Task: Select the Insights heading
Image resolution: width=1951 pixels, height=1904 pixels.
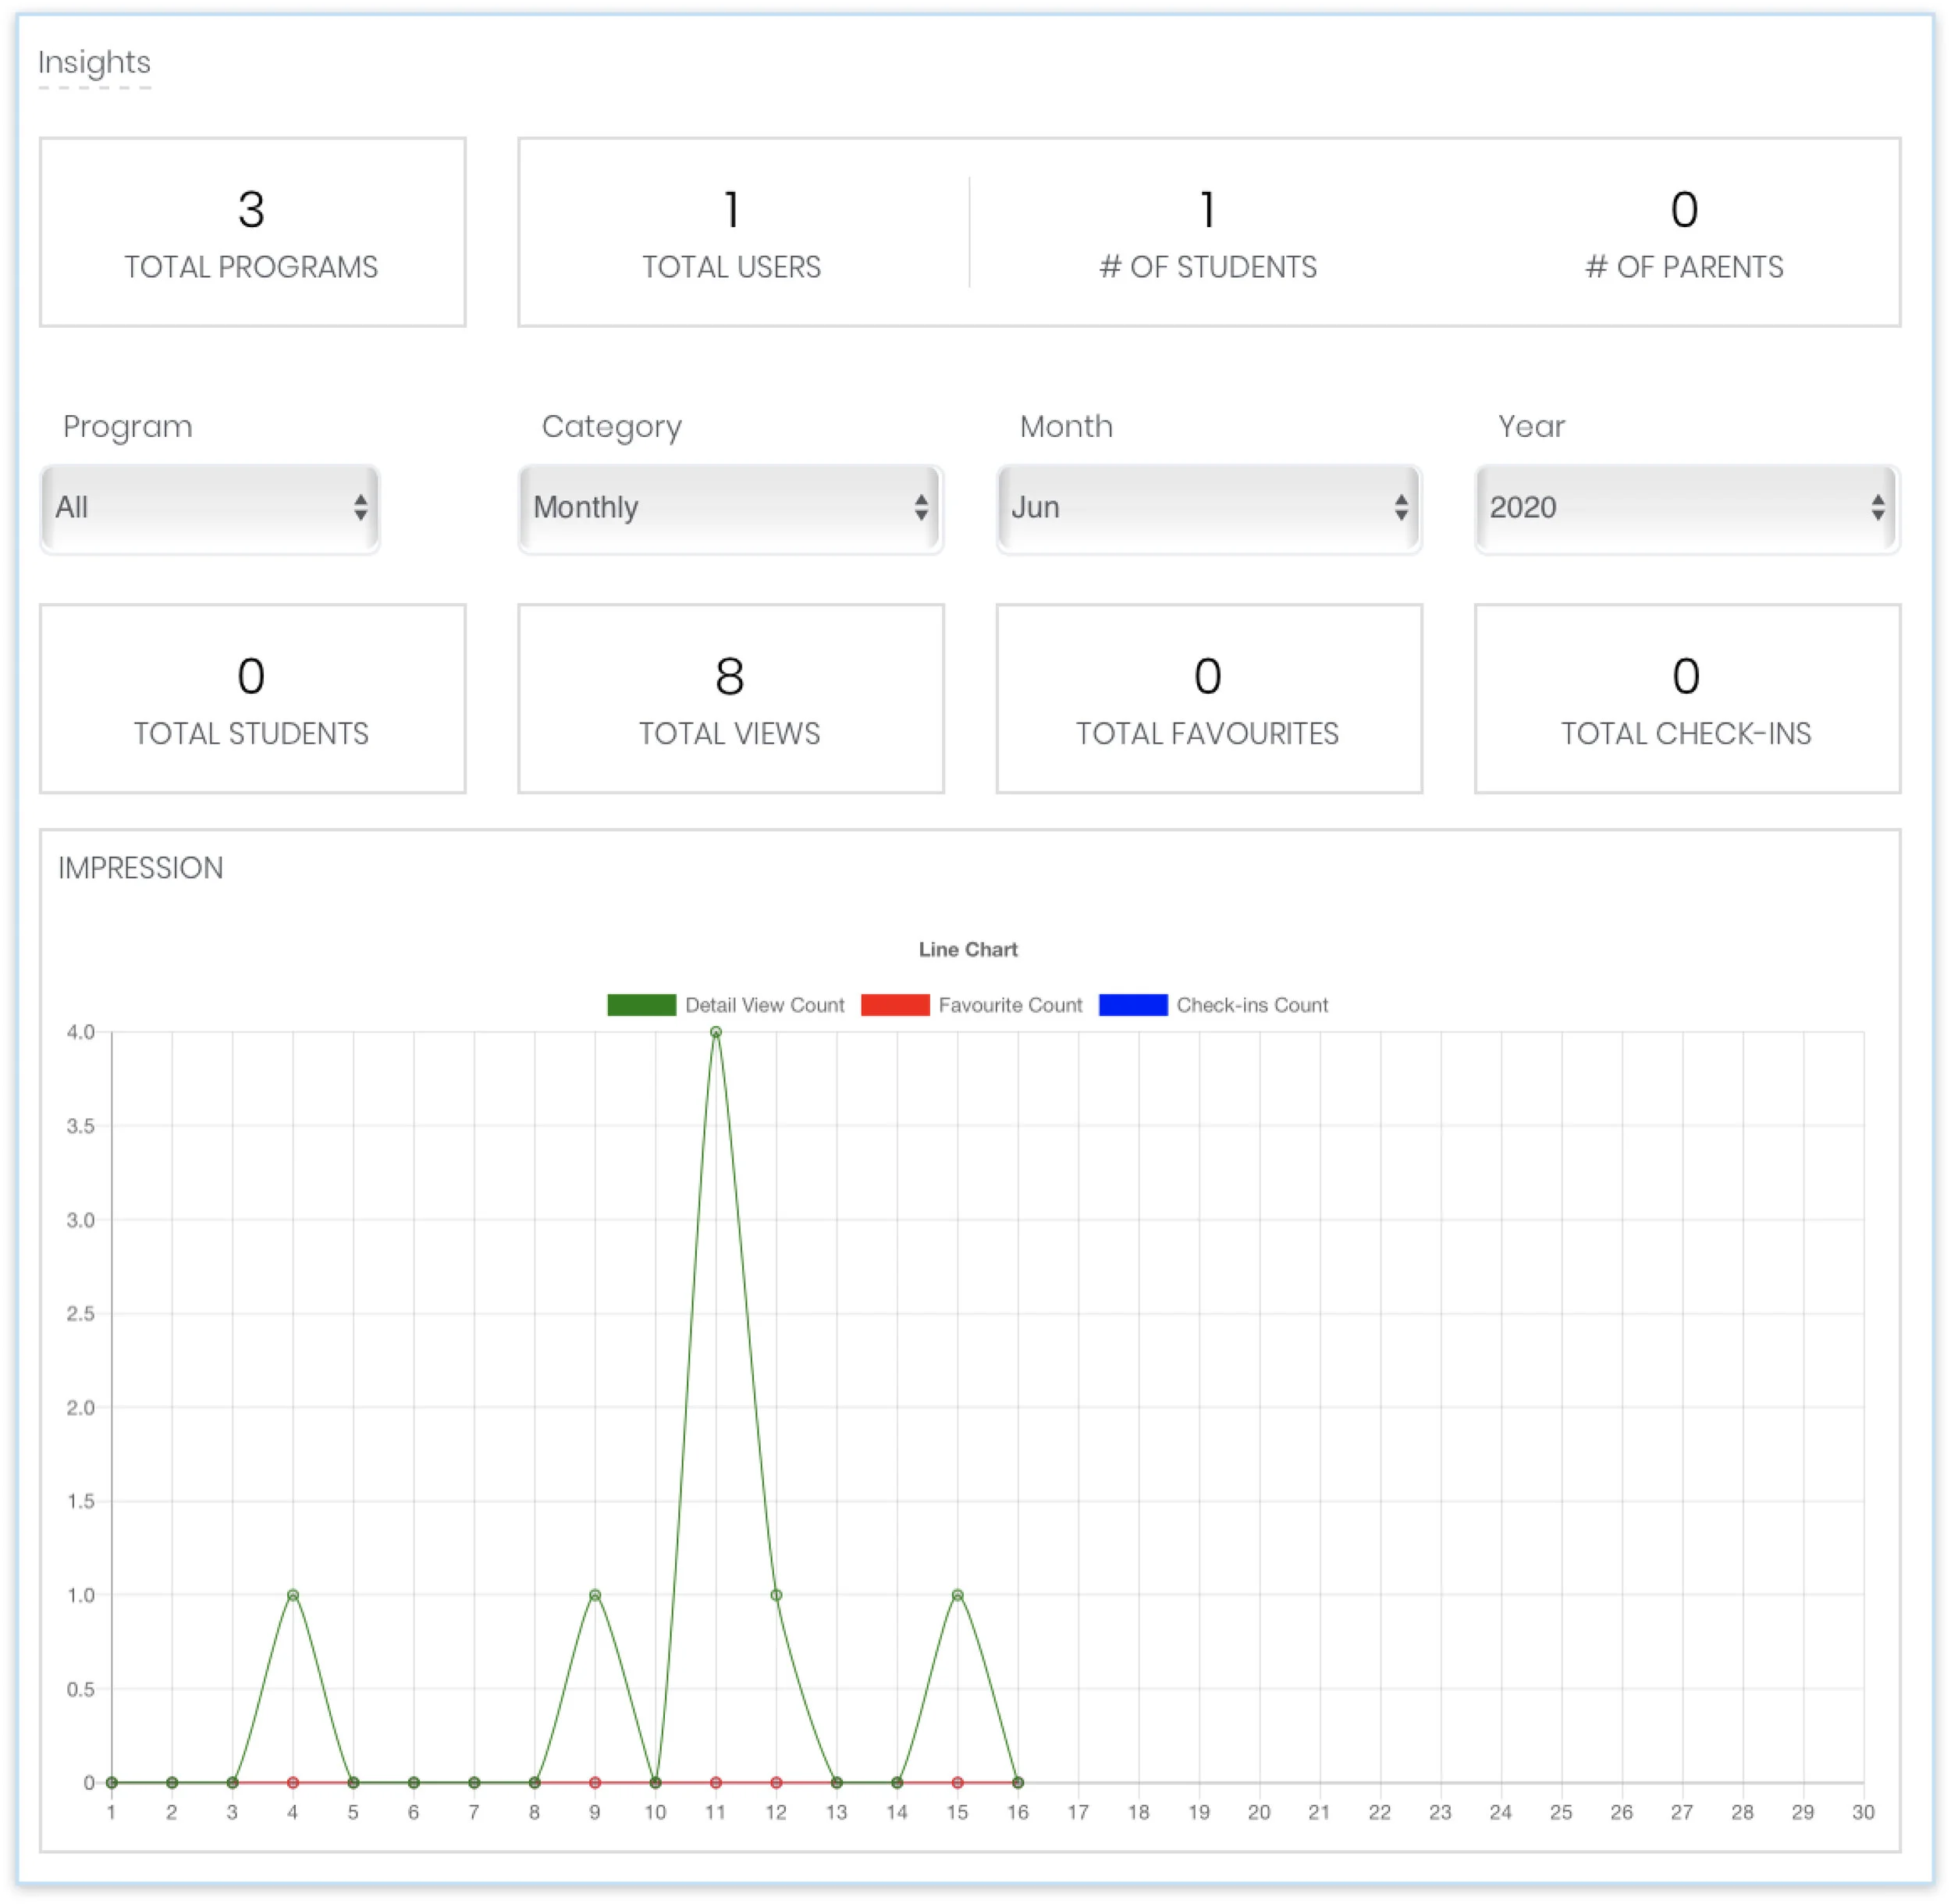Action: pos(95,63)
